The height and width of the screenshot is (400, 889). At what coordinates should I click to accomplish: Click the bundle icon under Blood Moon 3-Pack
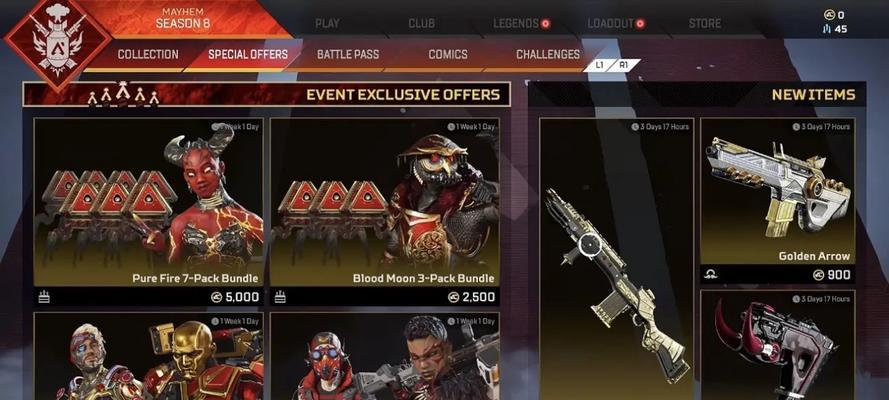pyautogui.click(x=280, y=296)
